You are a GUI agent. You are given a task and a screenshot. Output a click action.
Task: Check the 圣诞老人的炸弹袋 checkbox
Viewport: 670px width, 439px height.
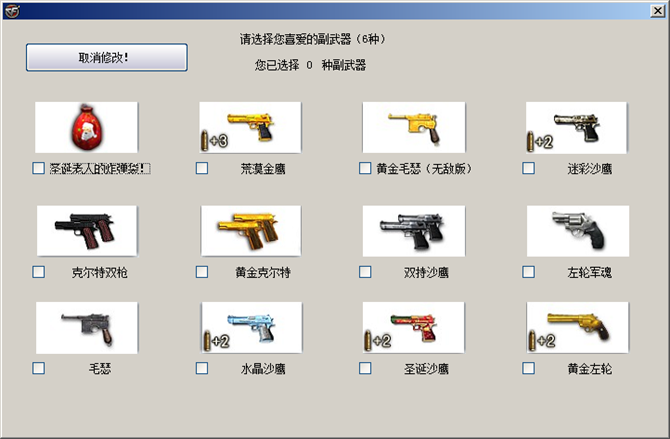click(x=38, y=168)
